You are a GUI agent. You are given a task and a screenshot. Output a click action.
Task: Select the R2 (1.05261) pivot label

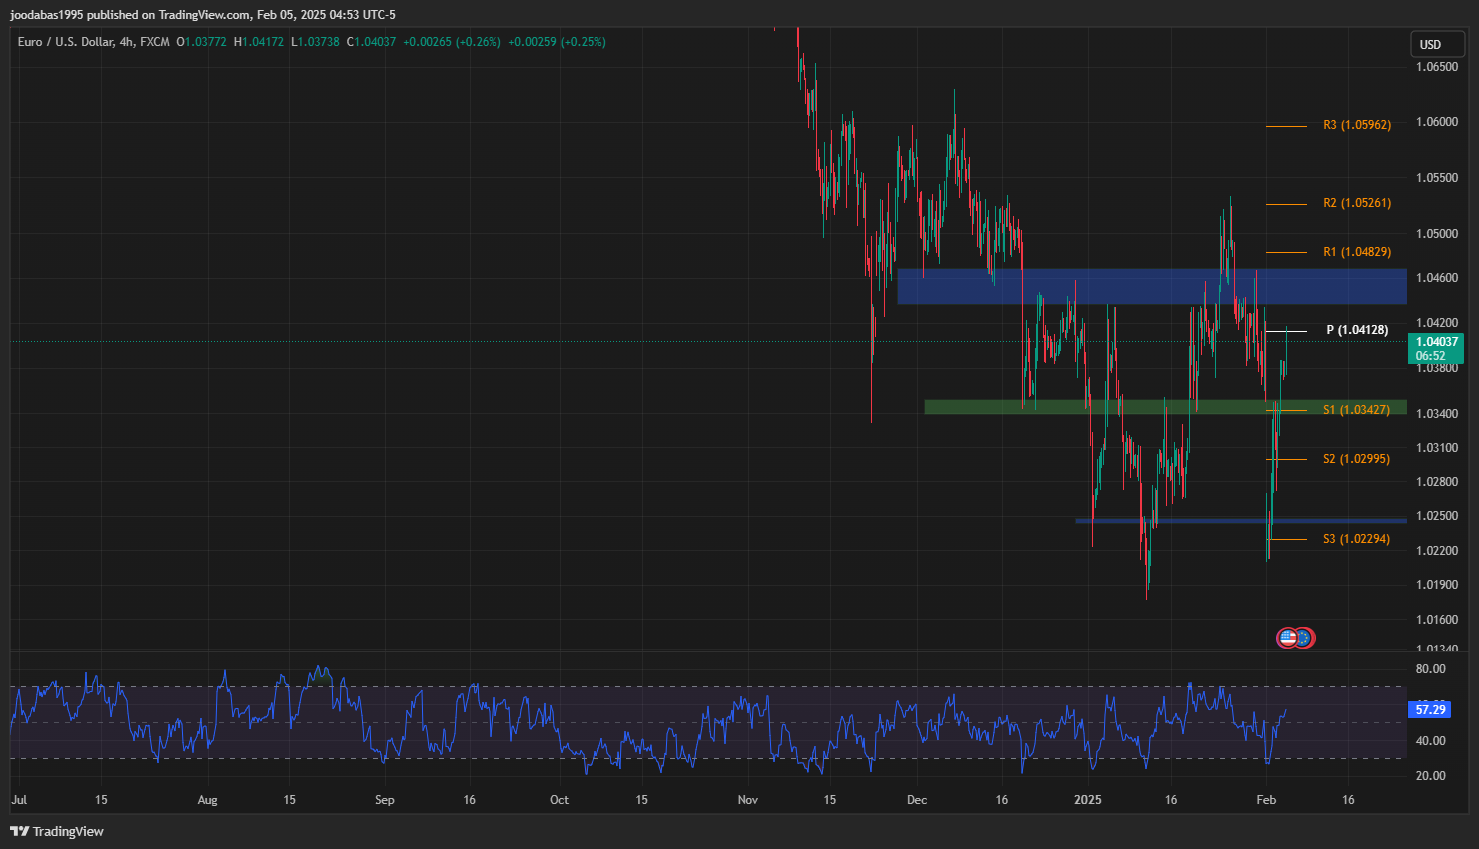tap(1356, 203)
